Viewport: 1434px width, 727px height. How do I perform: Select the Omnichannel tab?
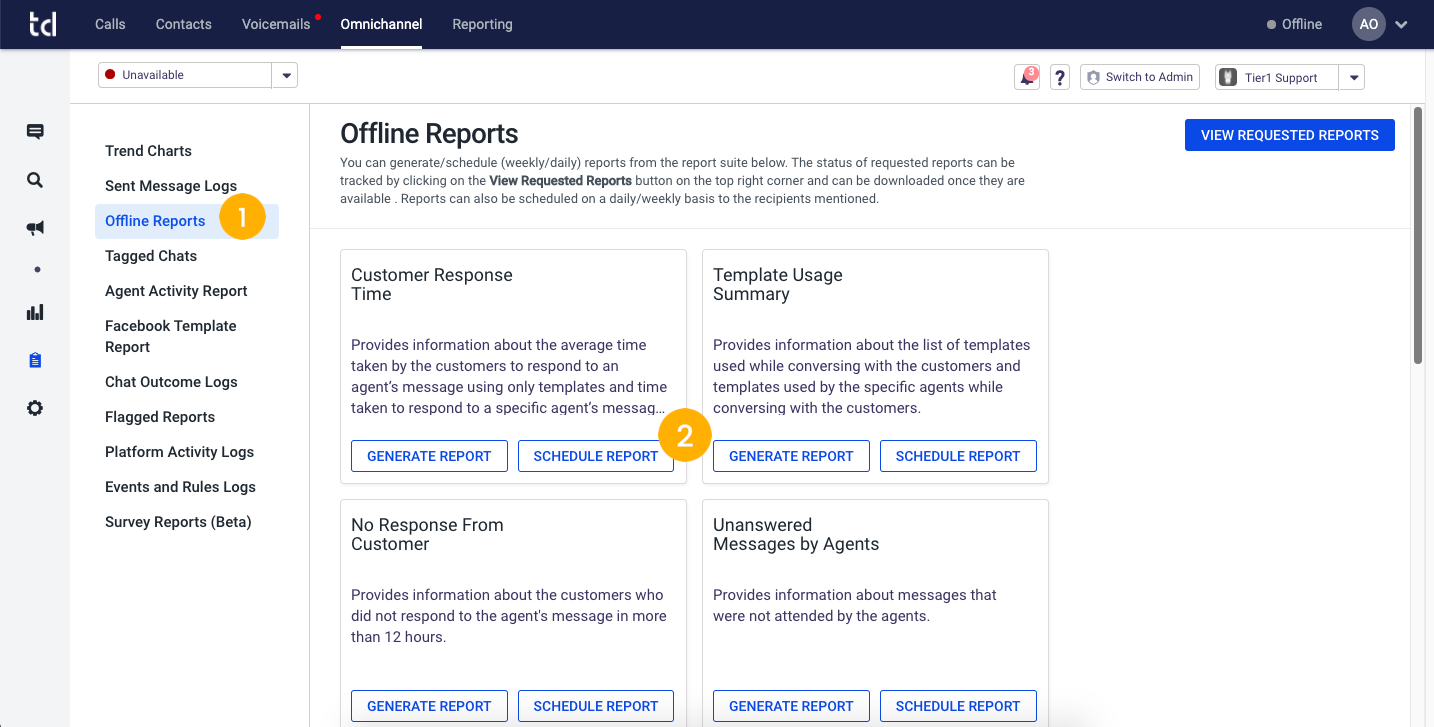pyautogui.click(x=381, y=24)
